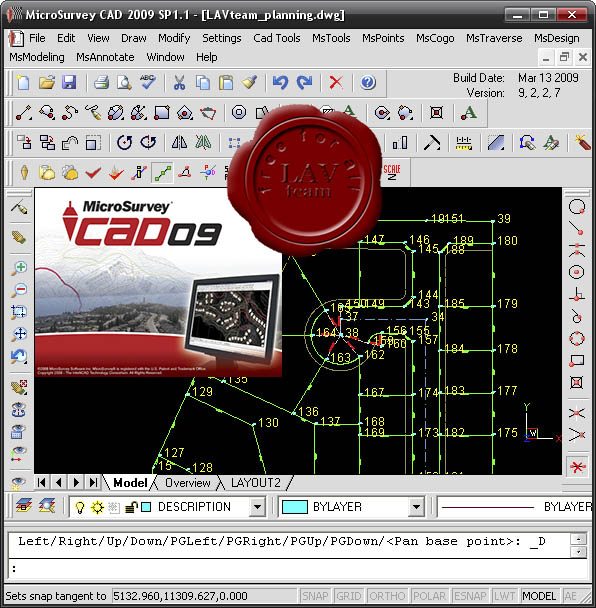Open the Cad Tools menu
The width and height of the screenshot is (596, 608).
pyautogui.click(x=276, y=38)
